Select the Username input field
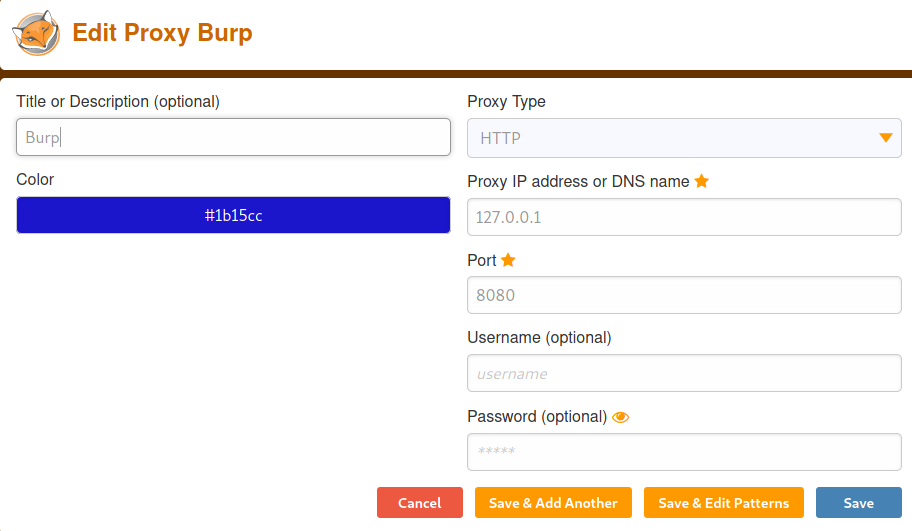This screenshot has height=531, width=912. [x=684, y=373]
